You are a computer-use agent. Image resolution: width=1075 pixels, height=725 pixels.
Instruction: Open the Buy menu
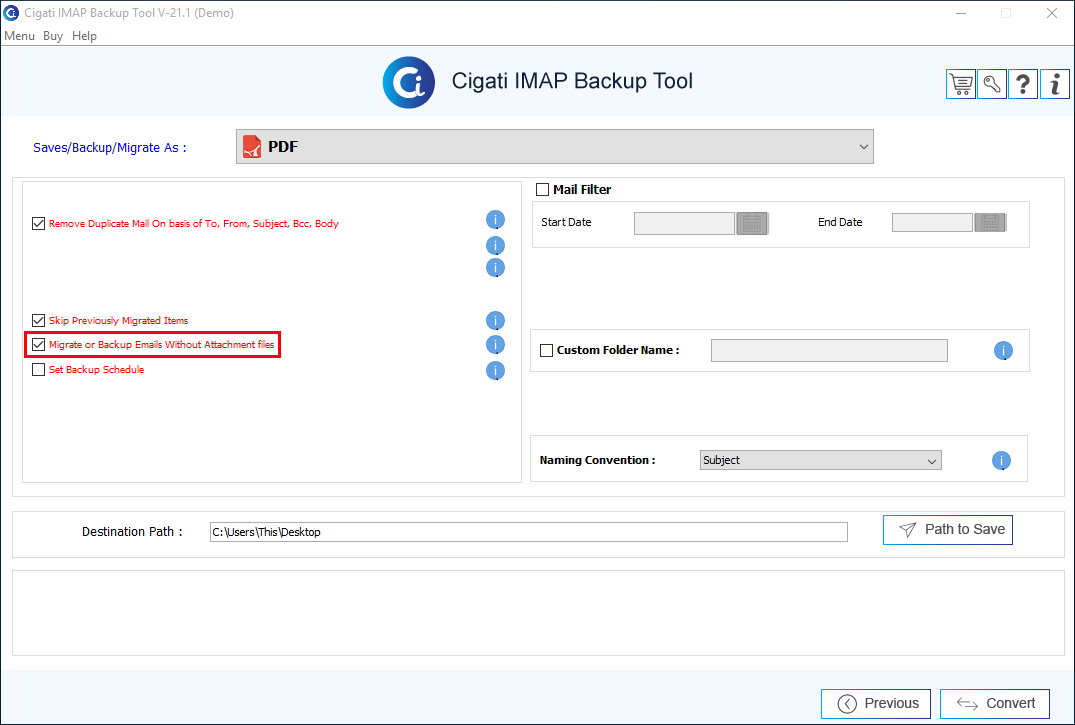point(53,36)
